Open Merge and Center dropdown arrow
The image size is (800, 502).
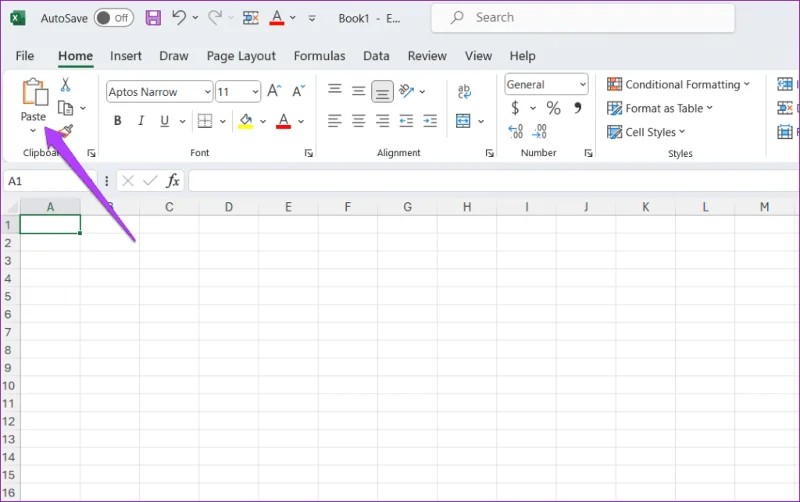click(x=481, y=121)
